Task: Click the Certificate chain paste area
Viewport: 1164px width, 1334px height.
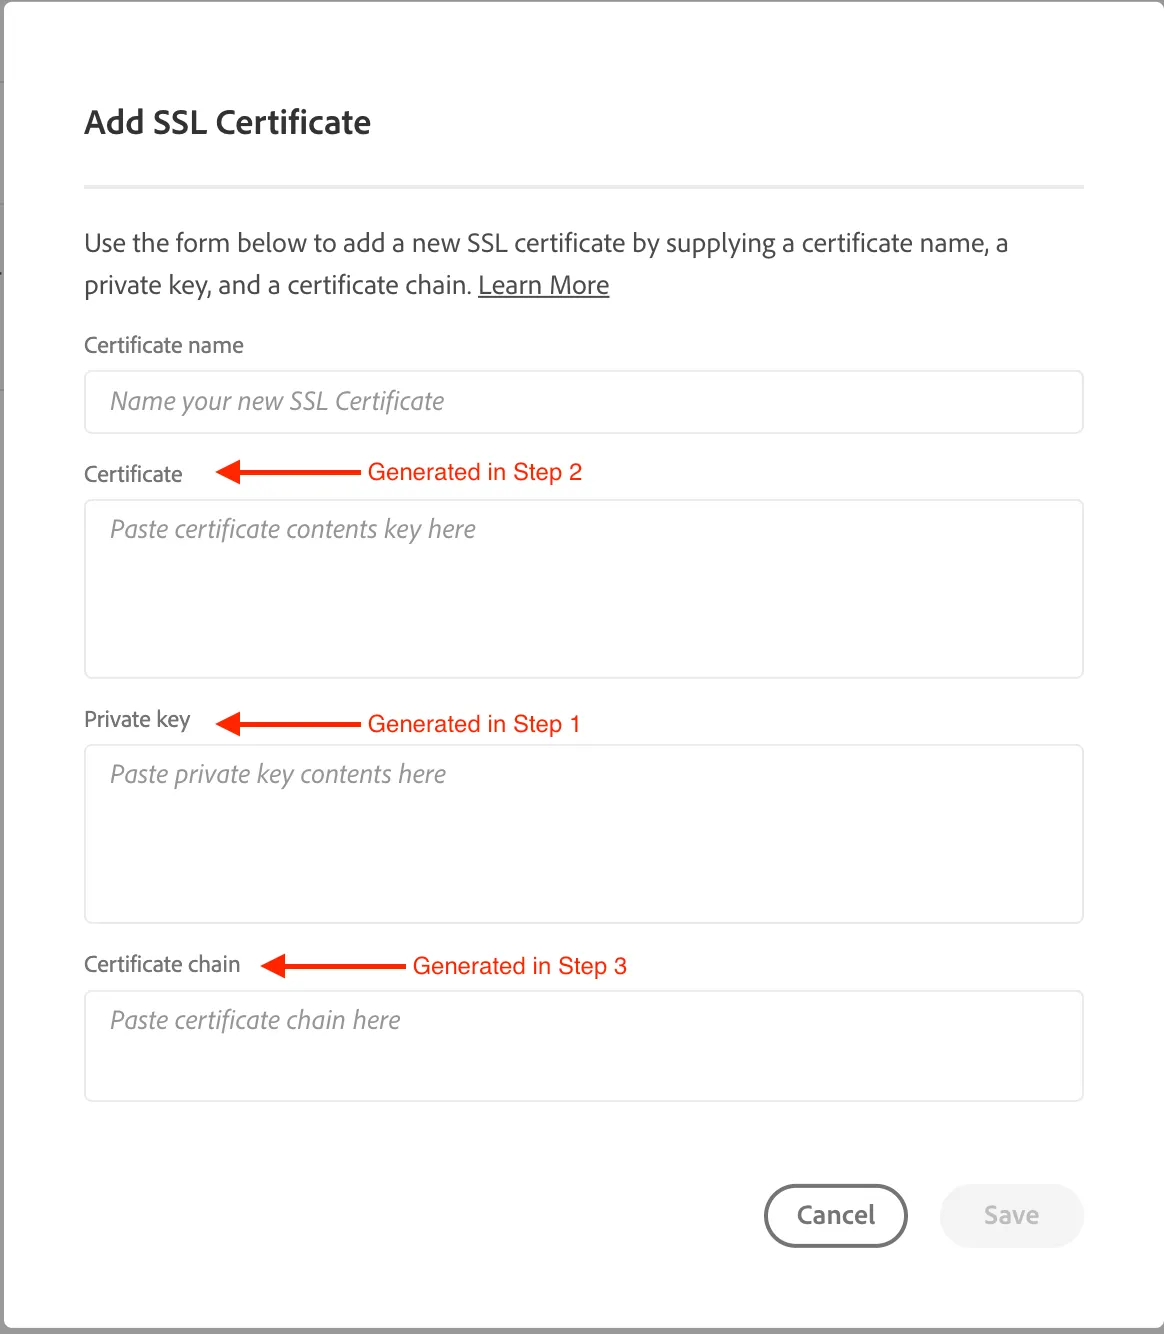Action: [583, 1045]
